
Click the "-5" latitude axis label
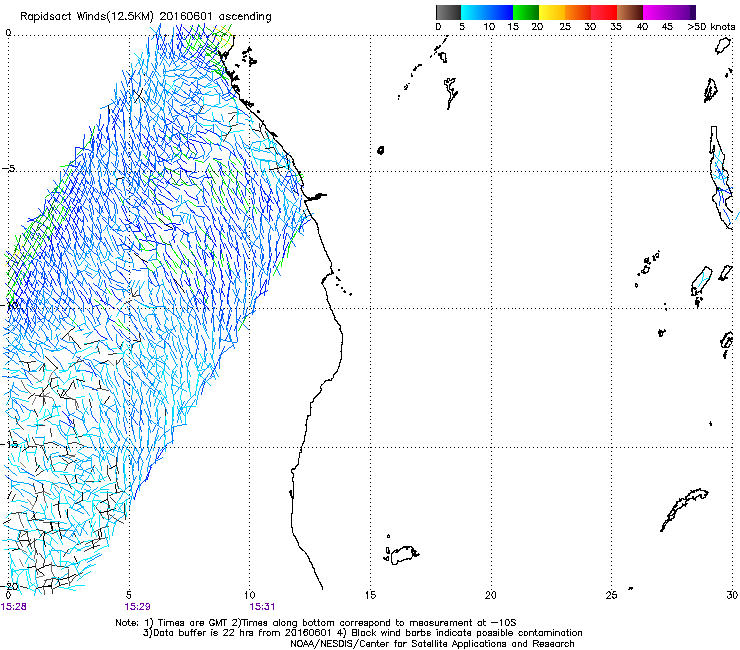pyautogui.click(x=9, y=169)
